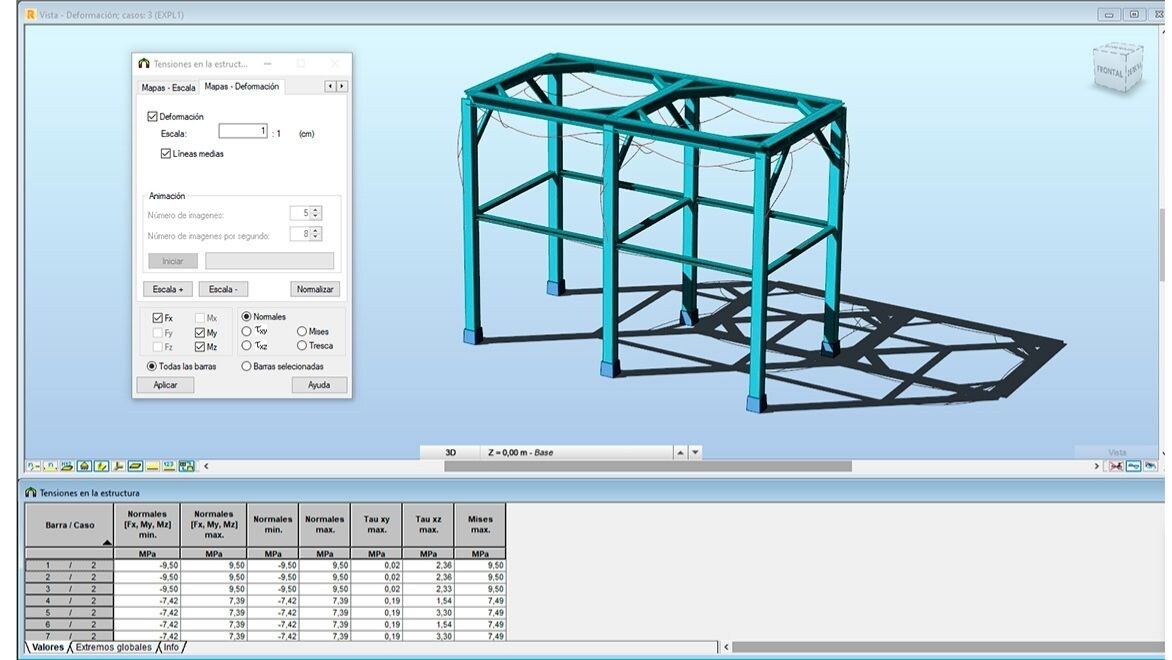Restore the Vista window with restore button
Image resolution: width=1172 pixels, height=660 pixels.
pos(1134,14)
